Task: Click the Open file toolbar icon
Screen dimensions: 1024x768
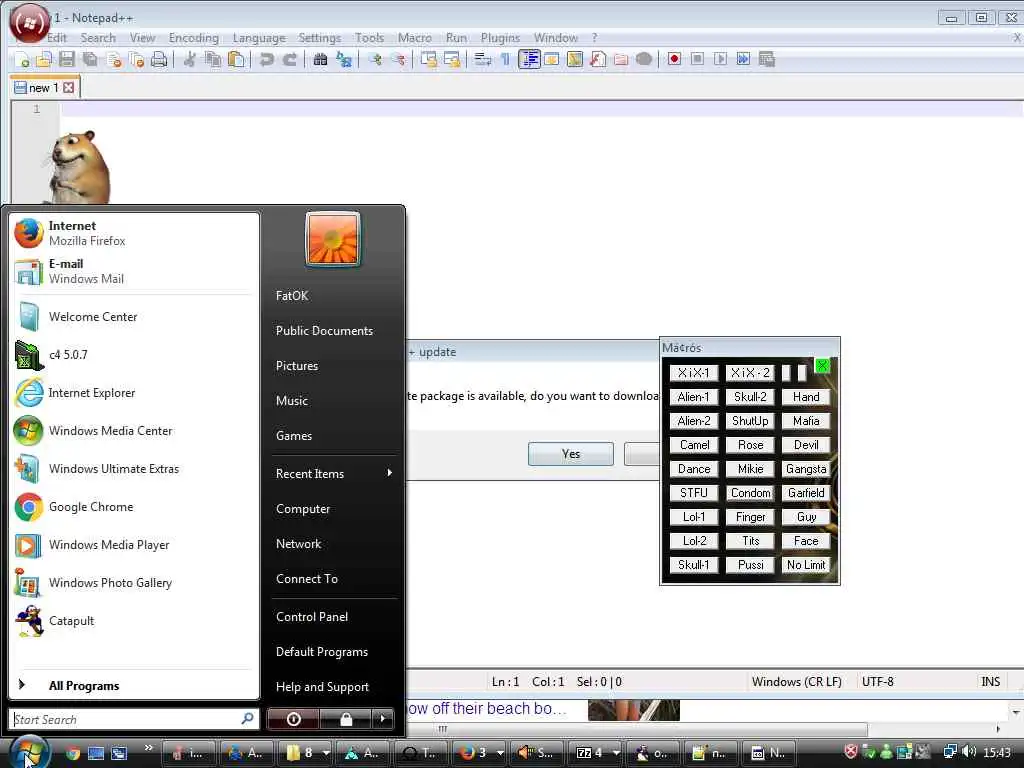Action: pyautogui.click(x=44, y=60)
